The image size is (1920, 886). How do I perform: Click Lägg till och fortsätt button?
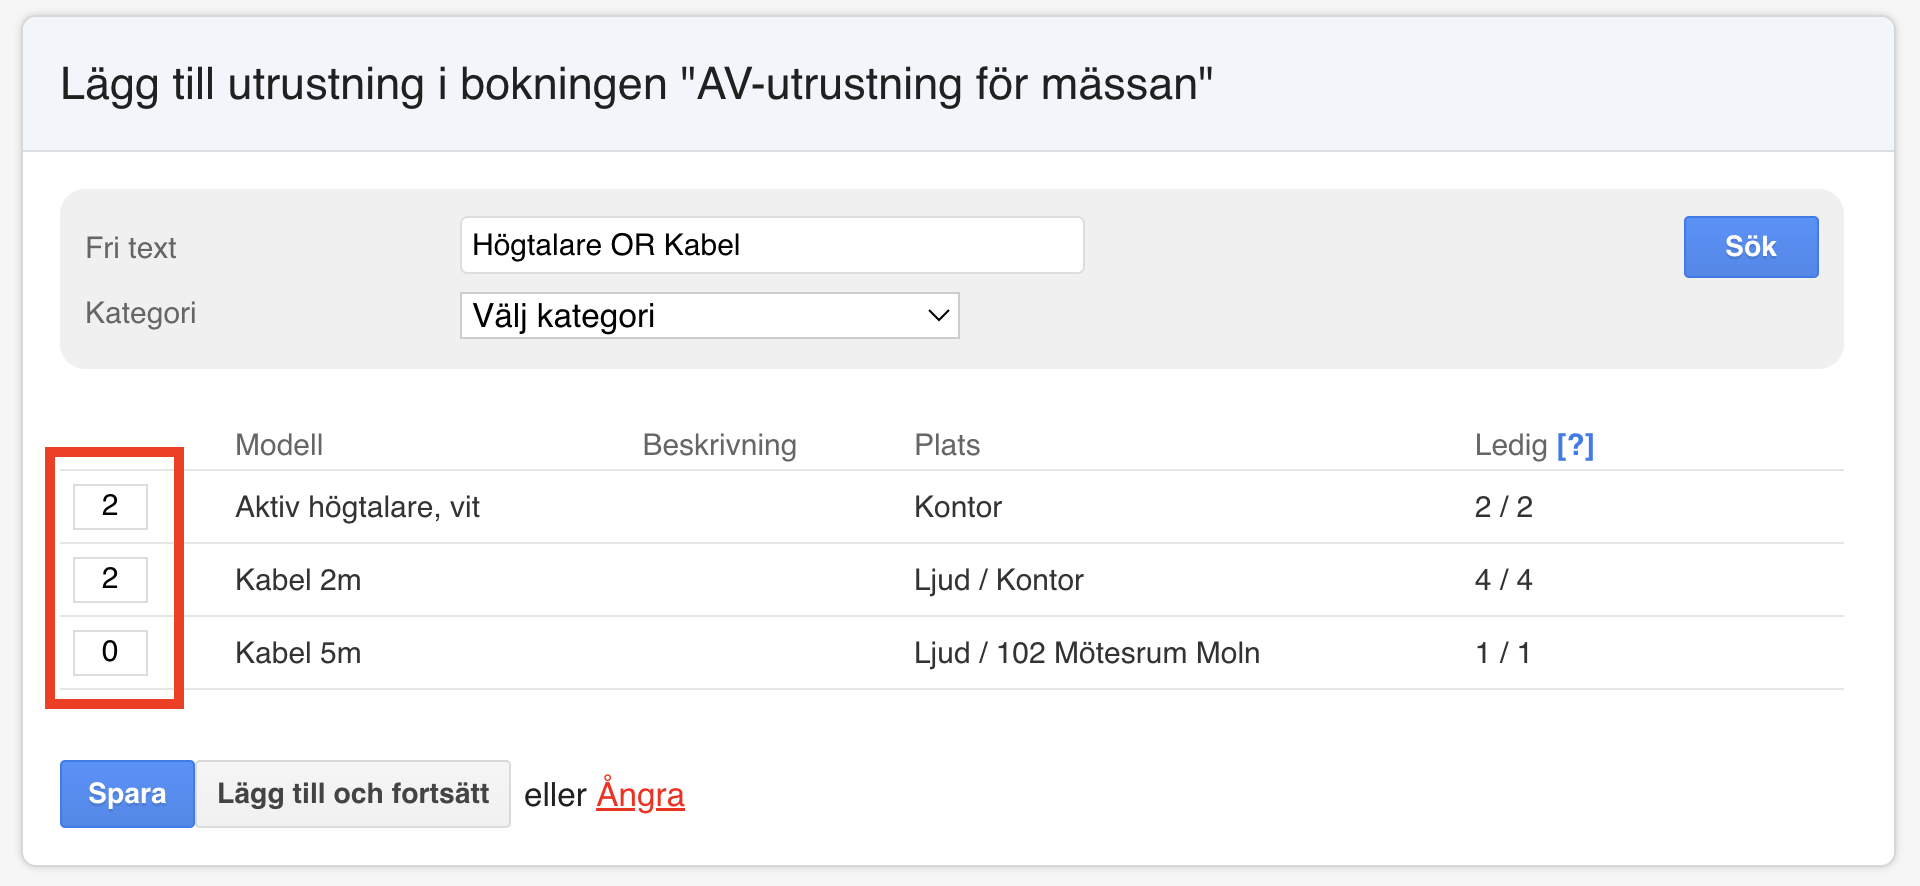pos(353,794)
